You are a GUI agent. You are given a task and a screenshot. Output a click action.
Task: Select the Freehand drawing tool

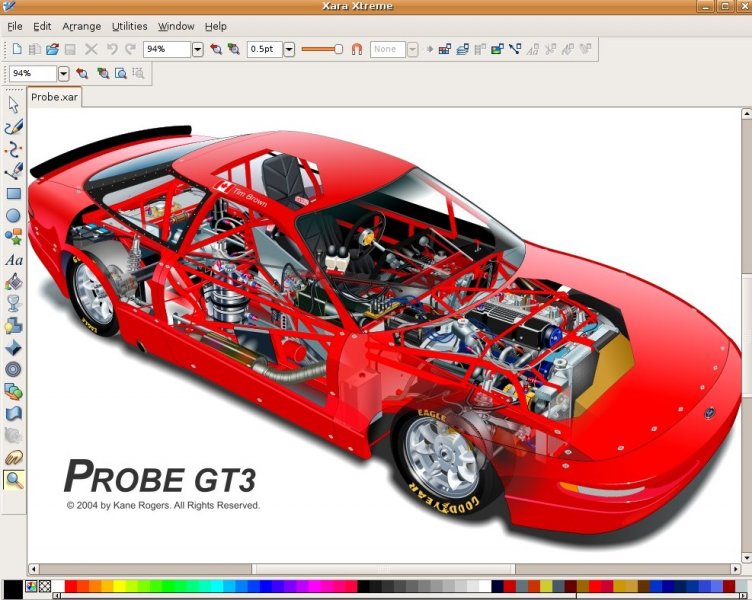[14, 127]
